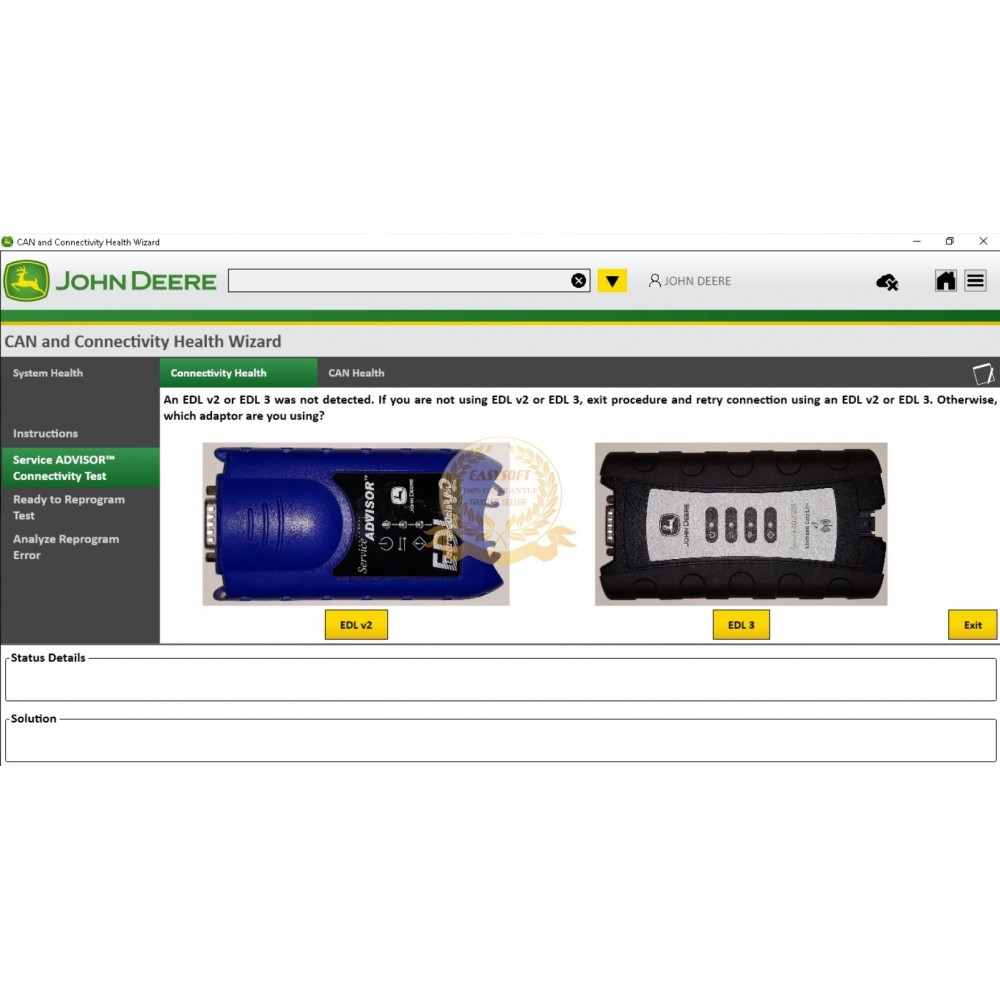
Task: Select the Connectivity Health tab
Action: pyautogui.click(x=239, y=373)
